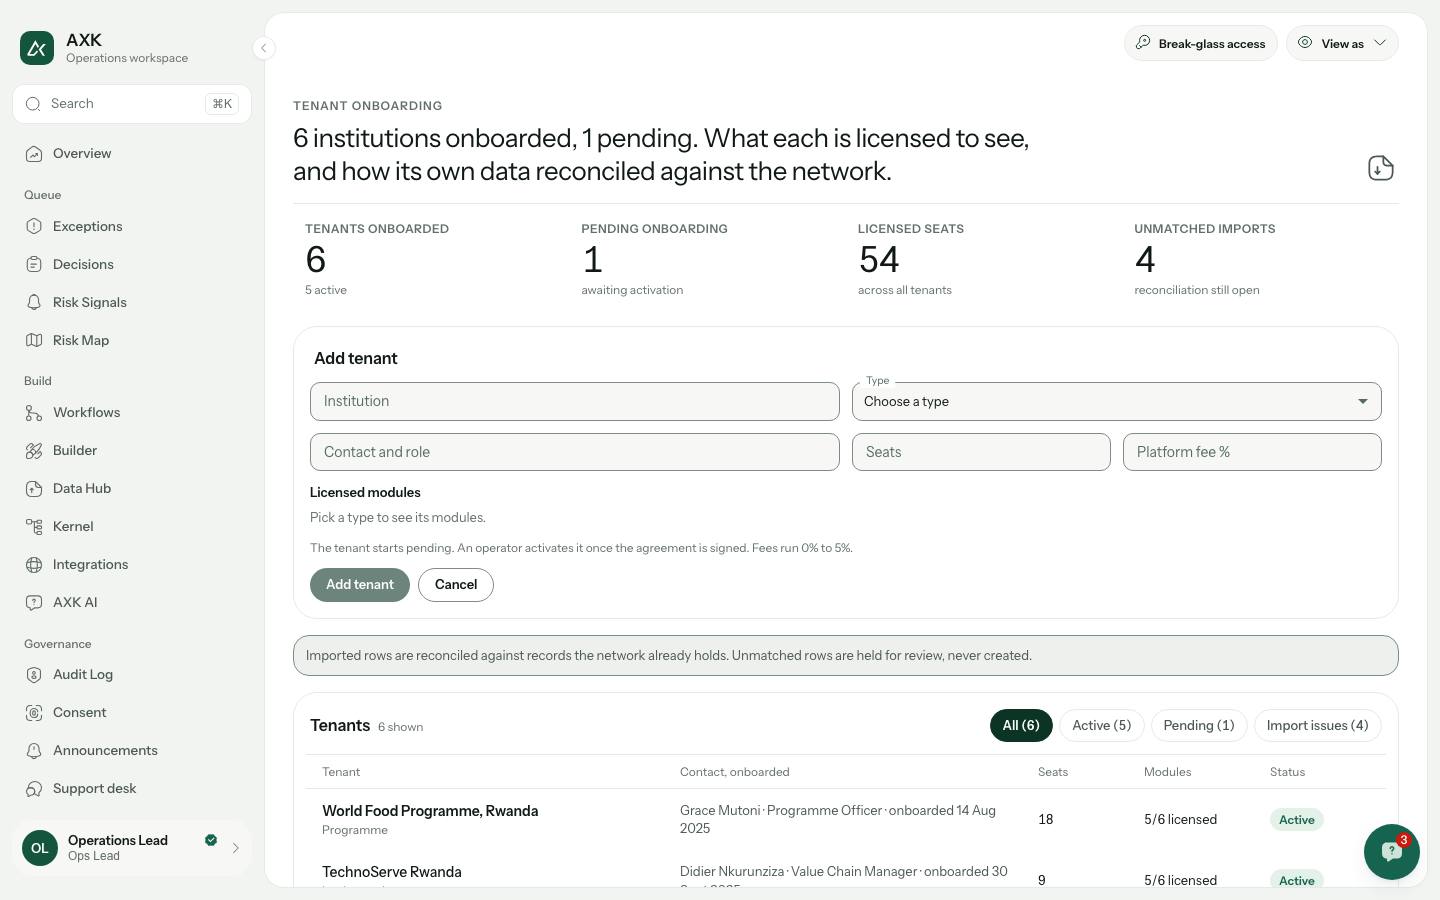Click the Seats input field

click(981, 452)
